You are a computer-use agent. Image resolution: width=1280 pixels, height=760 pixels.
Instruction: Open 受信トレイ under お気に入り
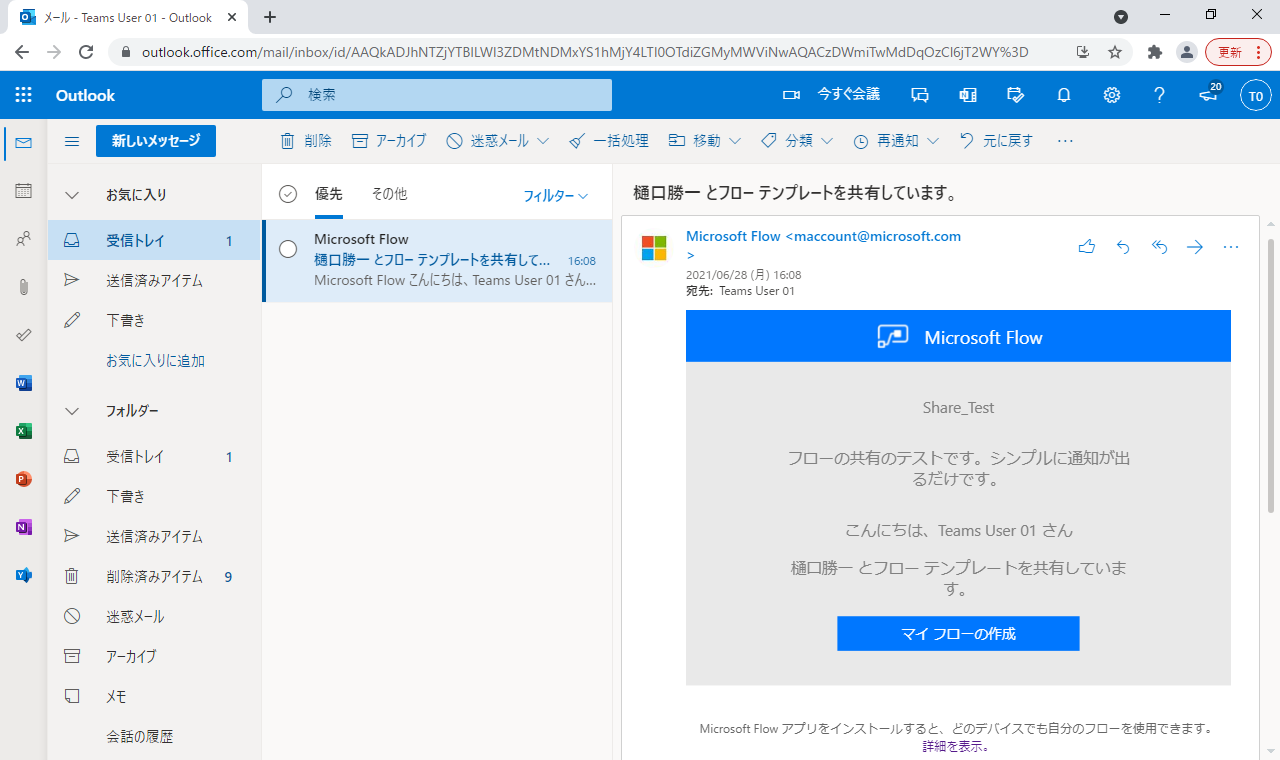pos(154,241)
